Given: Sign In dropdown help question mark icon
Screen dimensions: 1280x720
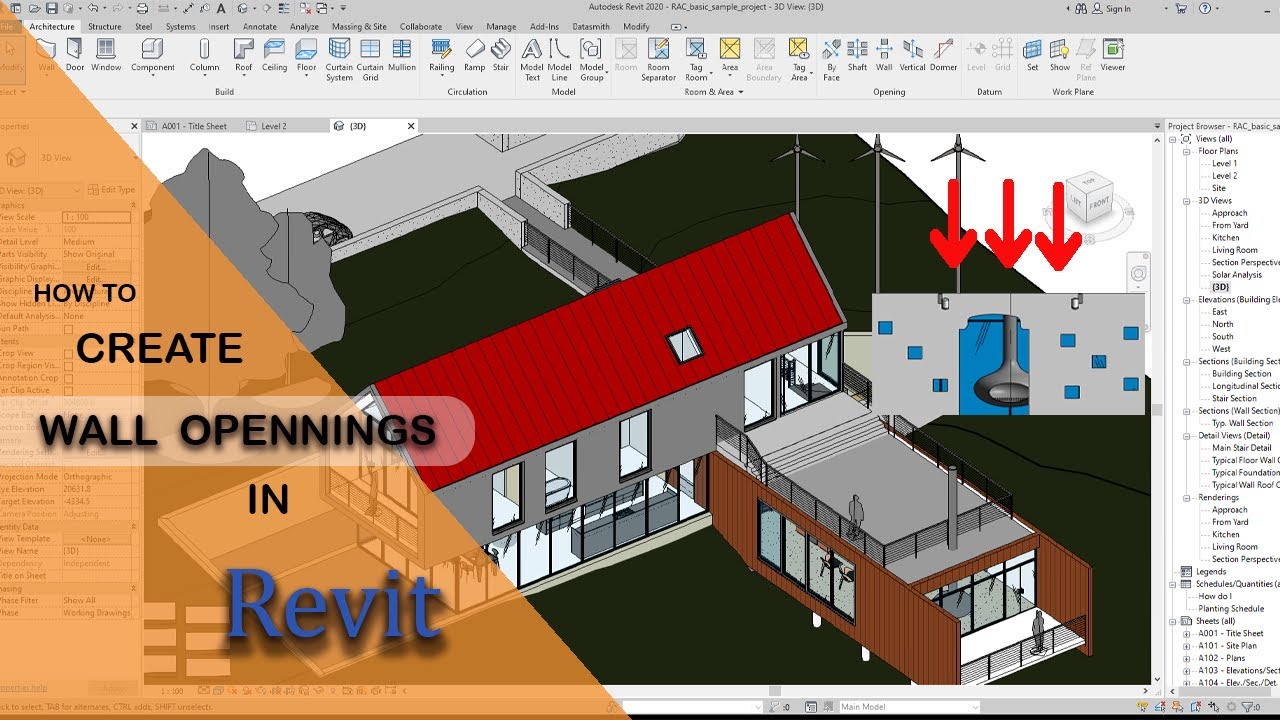Looking at the screenshot, I should (1205, 8).
